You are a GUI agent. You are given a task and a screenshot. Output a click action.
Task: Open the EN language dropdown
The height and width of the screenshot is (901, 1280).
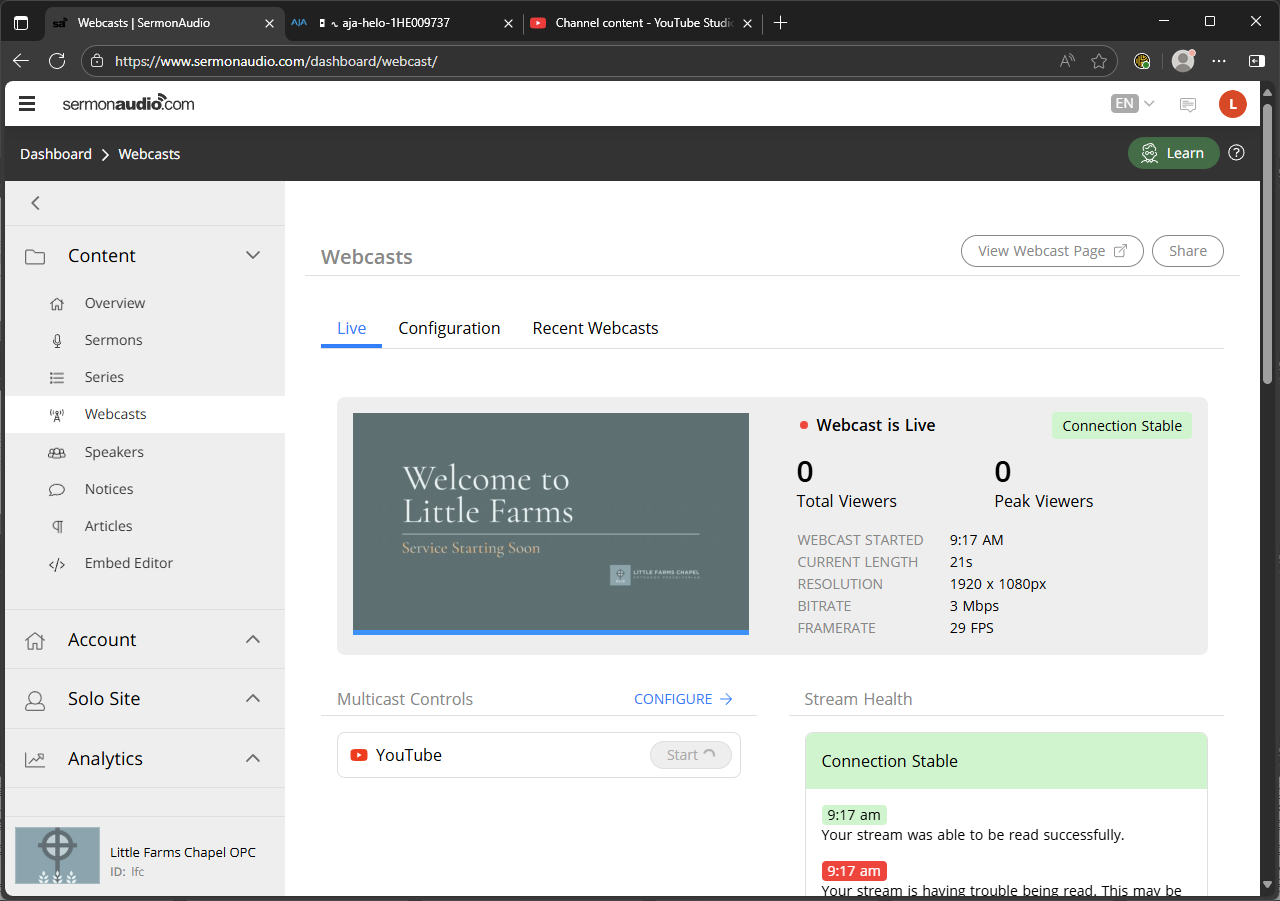(x=1133, y=103)
